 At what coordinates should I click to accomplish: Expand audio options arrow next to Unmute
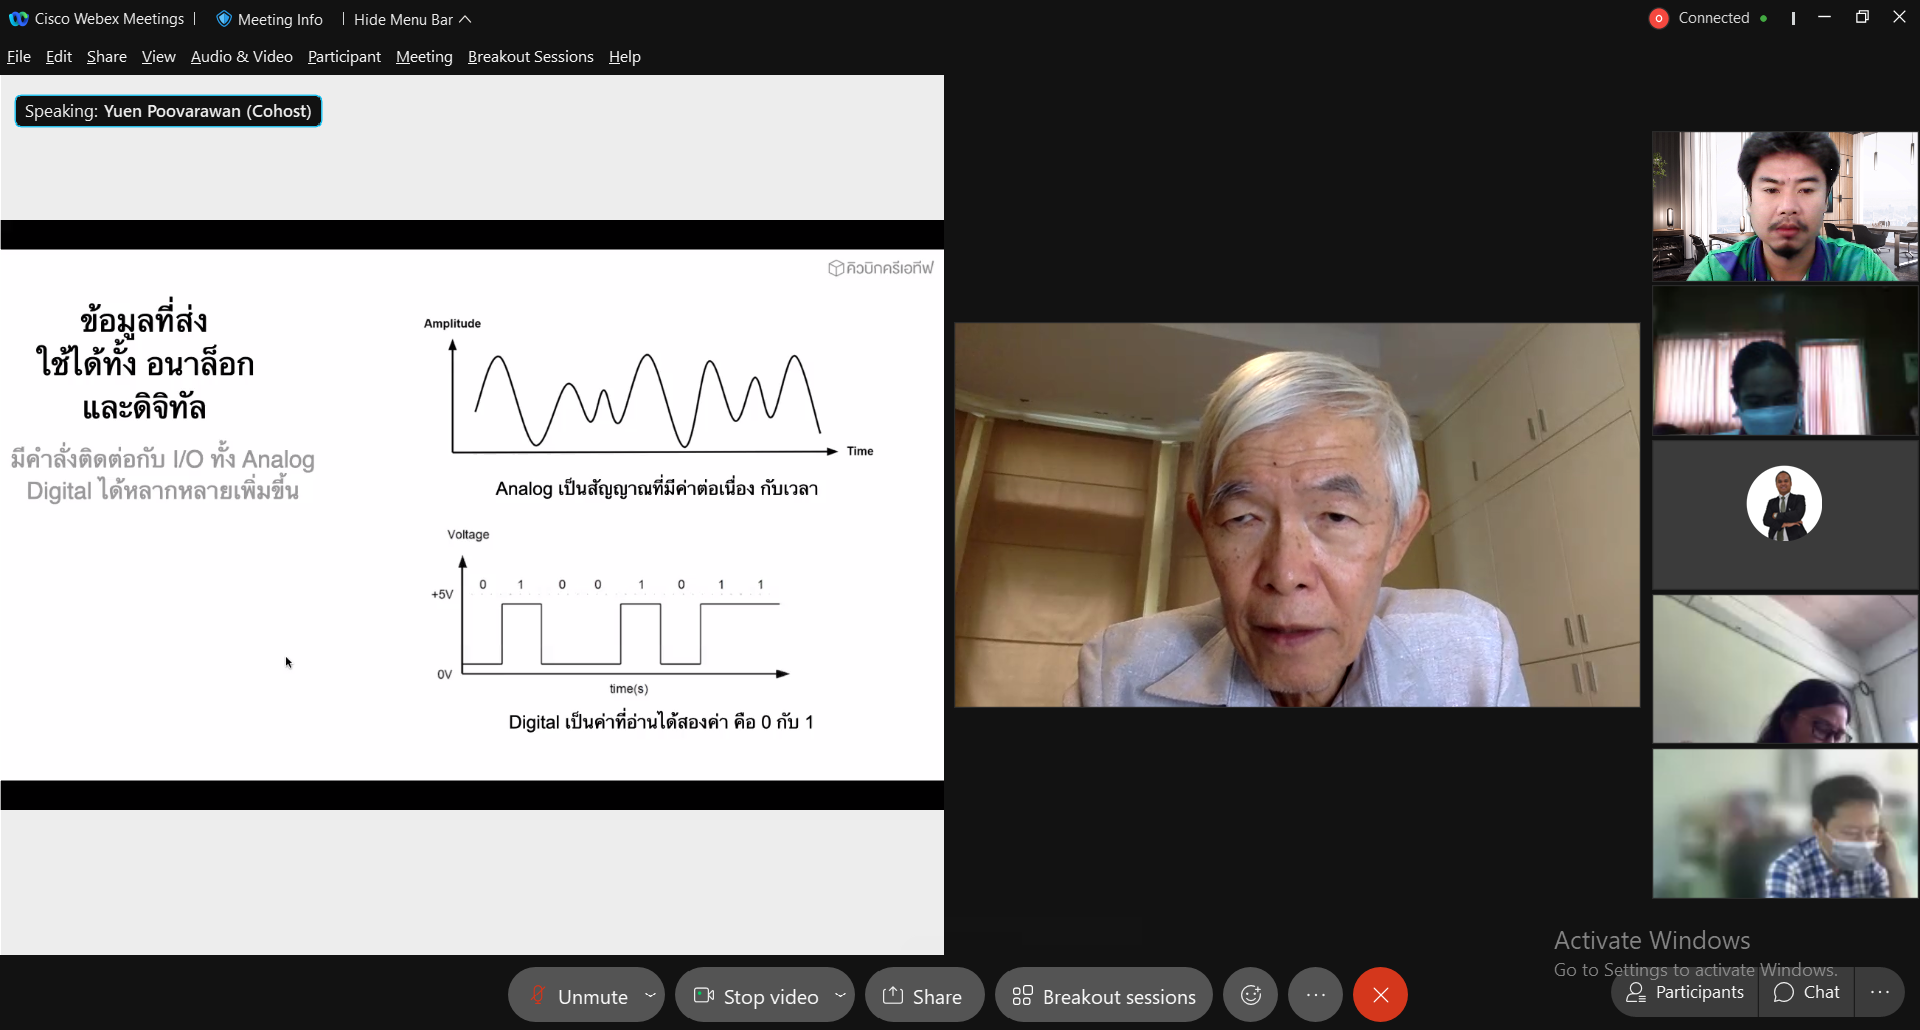(650, 995)
